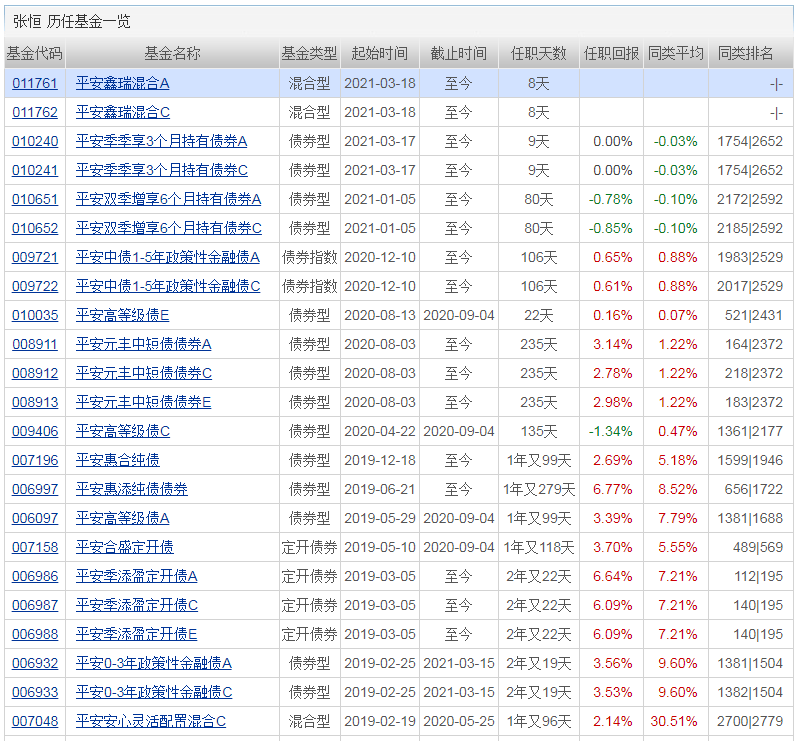This screenshot has width=798, height=741.
Task: Click the 任职回报 column header
Action: point(611,53)
